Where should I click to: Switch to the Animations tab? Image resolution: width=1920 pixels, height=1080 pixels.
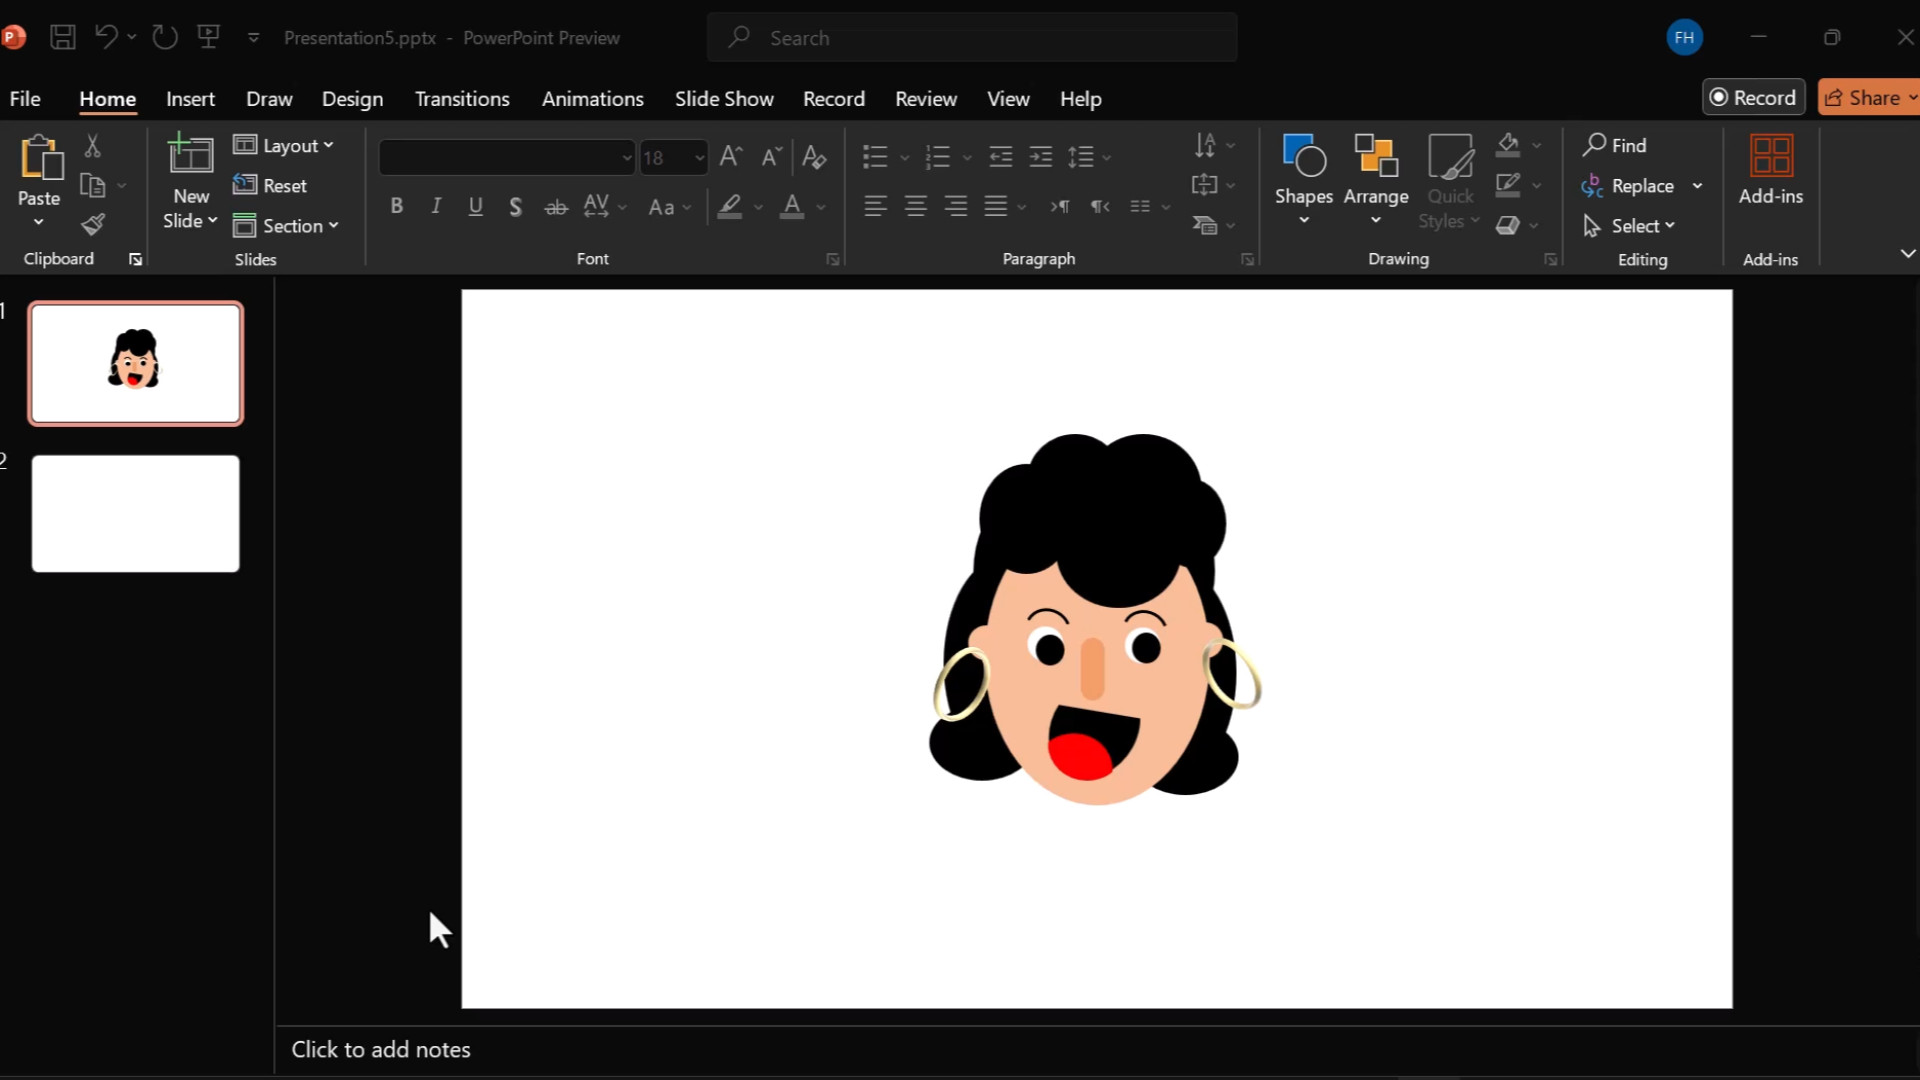point(592,99)
